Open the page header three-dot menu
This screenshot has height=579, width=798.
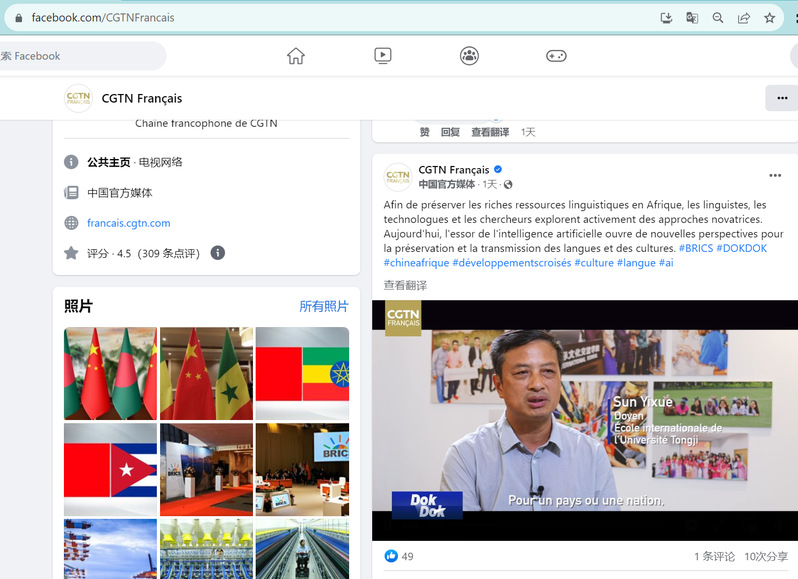(782, 98)
